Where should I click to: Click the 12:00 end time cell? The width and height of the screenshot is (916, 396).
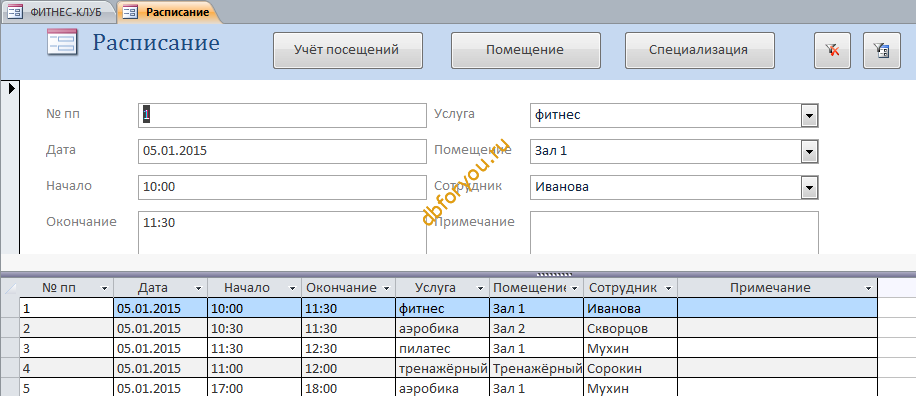pyautogui.click(x=349, y=369)
